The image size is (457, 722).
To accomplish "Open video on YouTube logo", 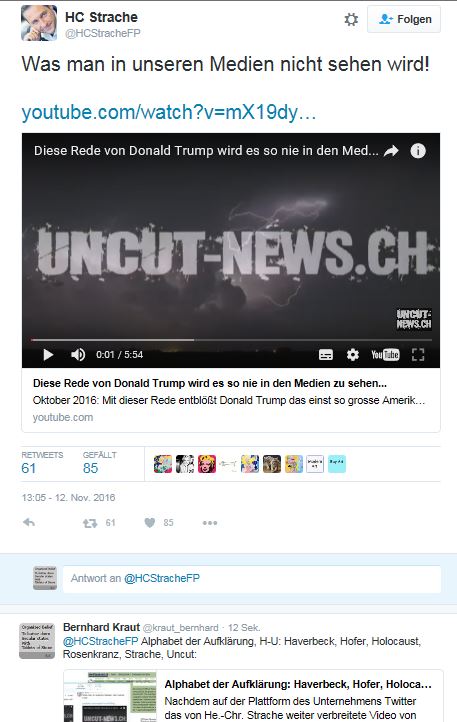I will click(x=385, y=355).
